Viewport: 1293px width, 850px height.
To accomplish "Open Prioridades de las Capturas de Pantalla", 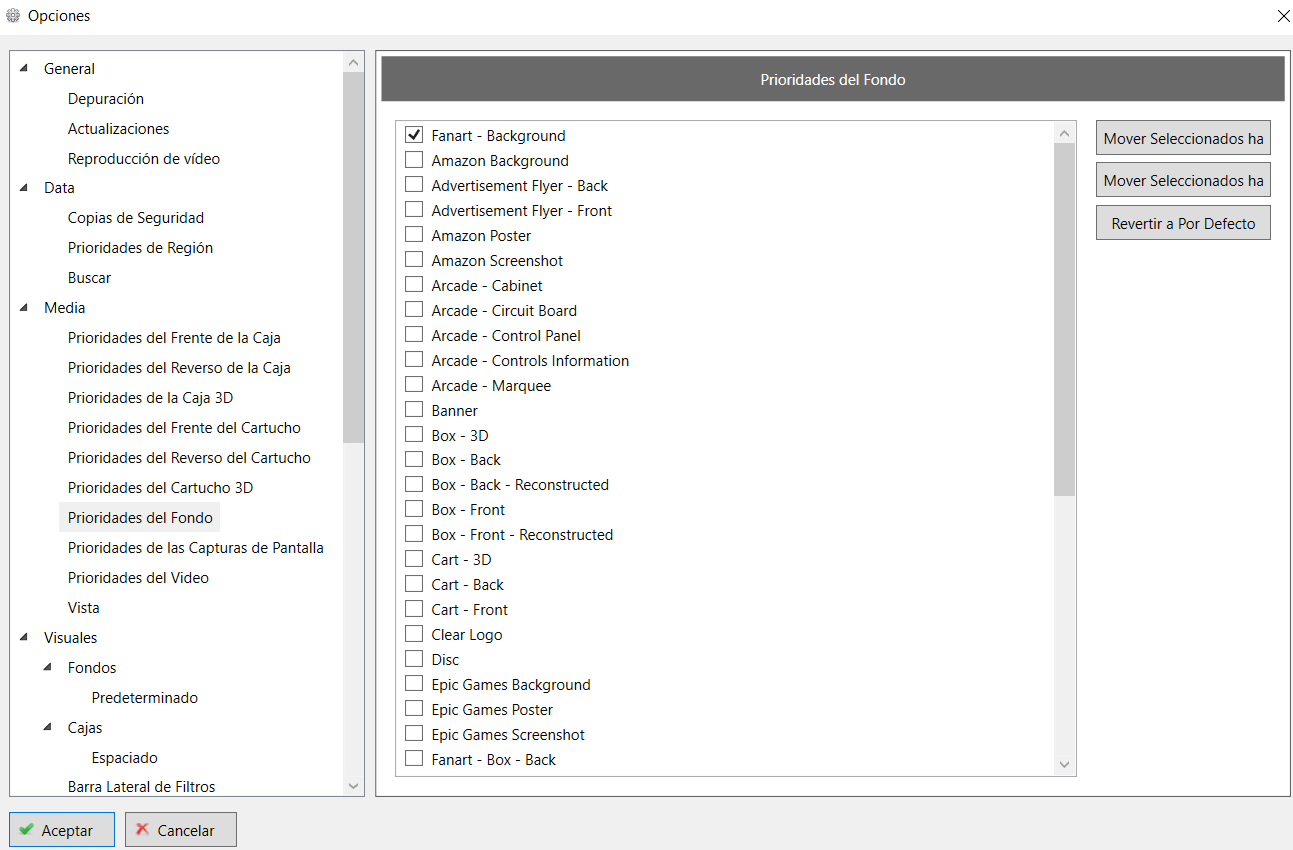I will pos(196,548).
